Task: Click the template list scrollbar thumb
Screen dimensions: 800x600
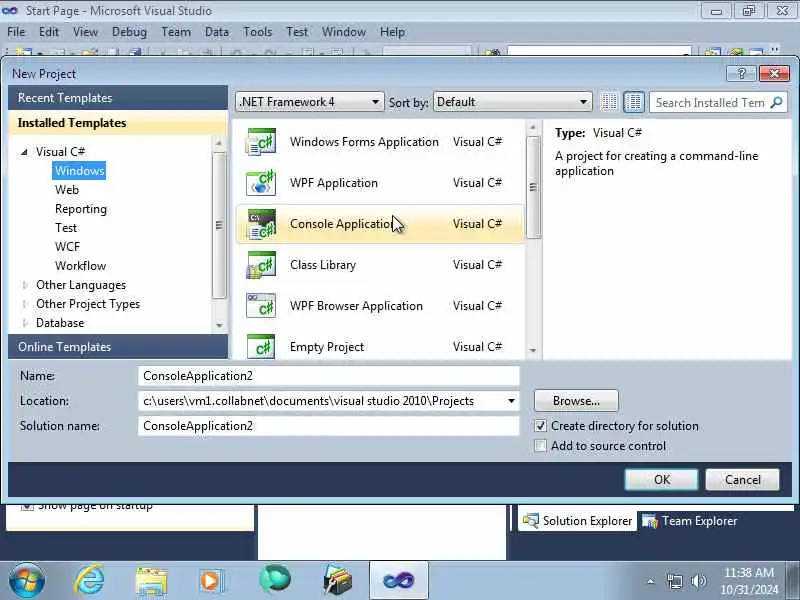Action: [533, 187]
